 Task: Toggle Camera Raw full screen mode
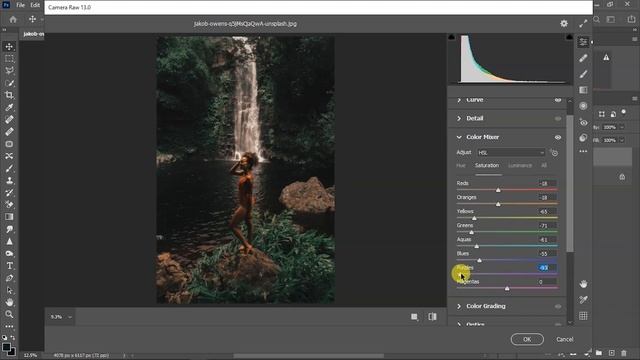583,24
